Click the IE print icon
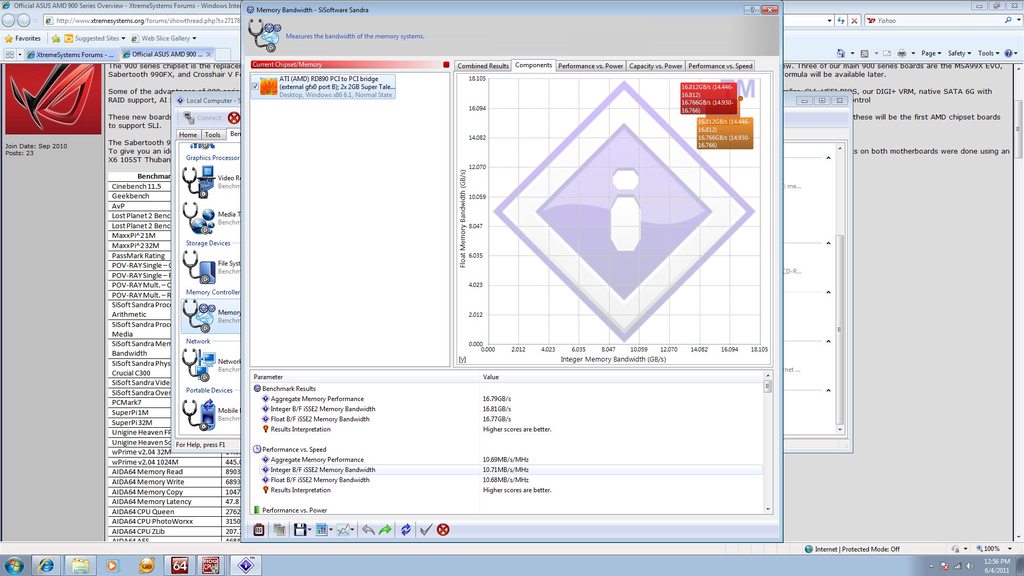 [902, 54]
